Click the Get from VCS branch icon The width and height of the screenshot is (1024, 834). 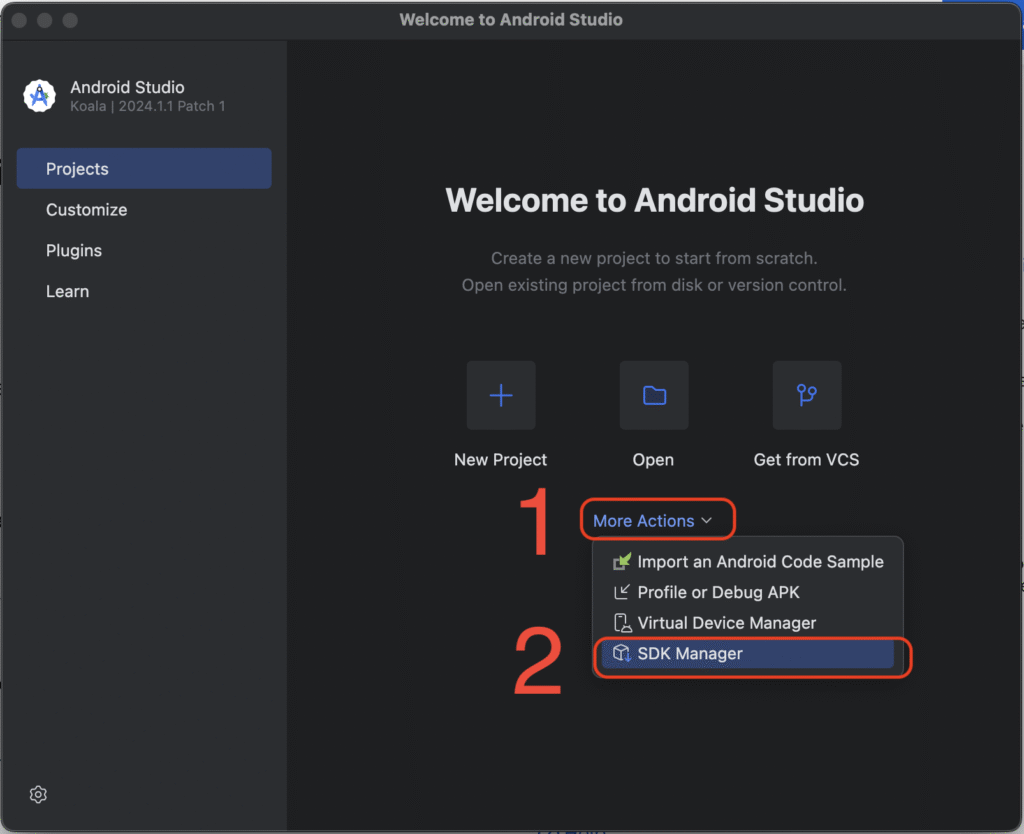coord(807,395)
